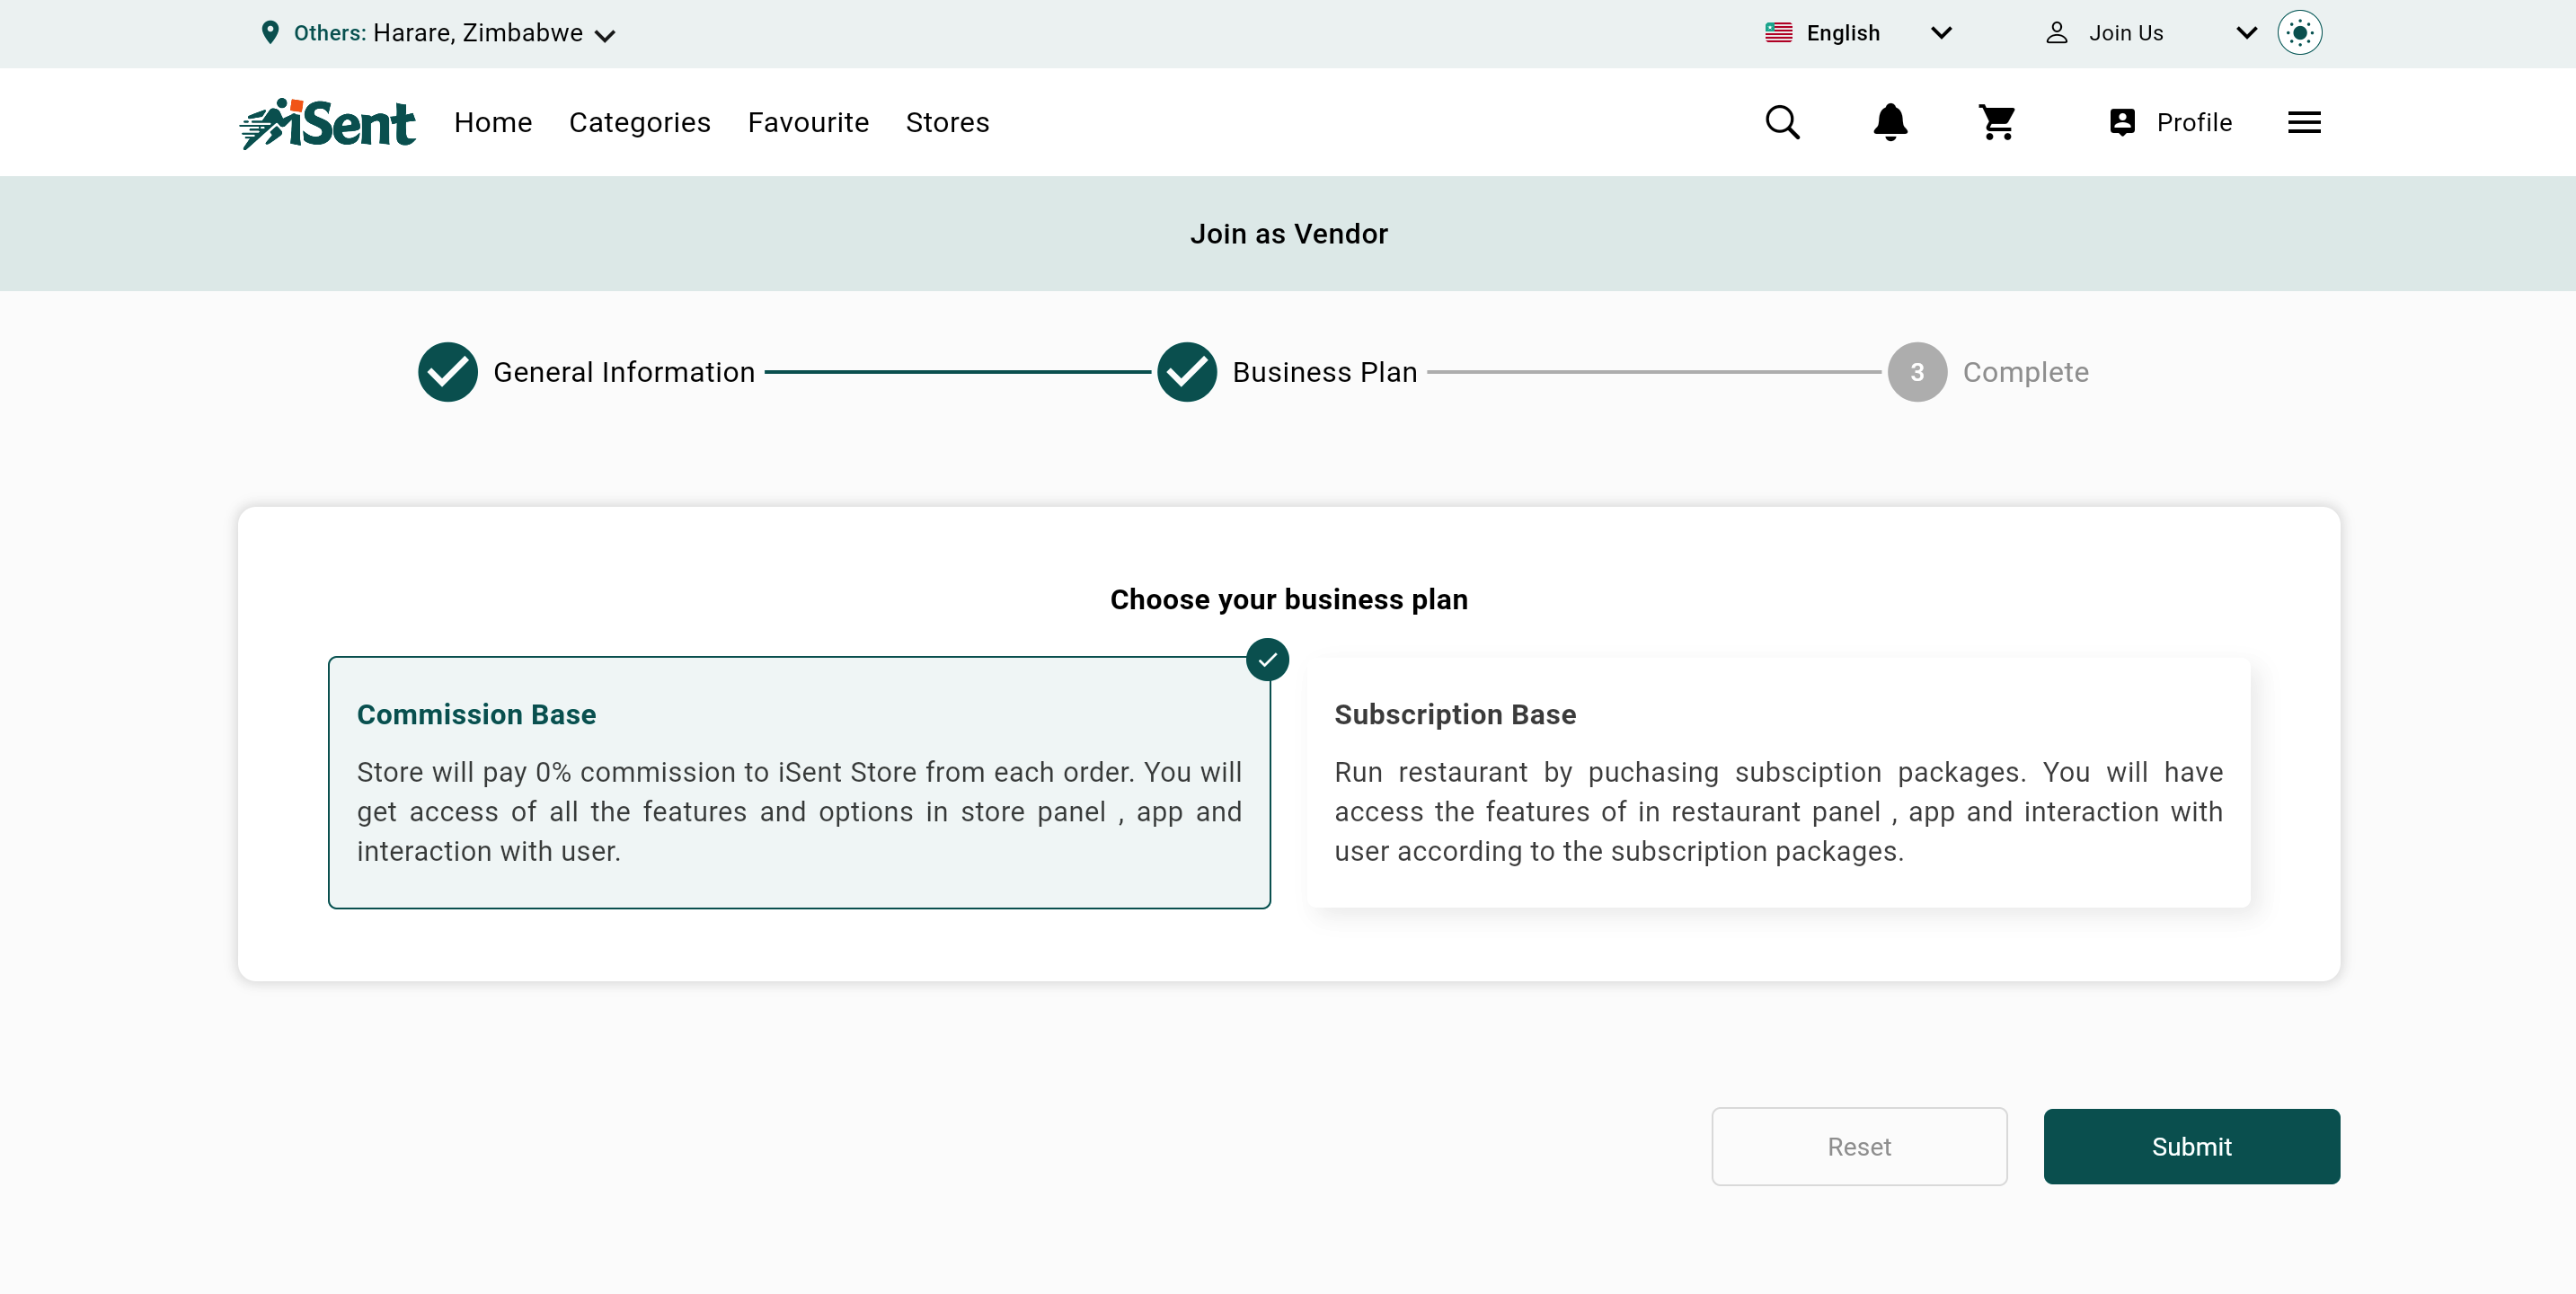Click the General Information step checkmark
This screenshot has width=2576, height=1294.
[447, 372]
